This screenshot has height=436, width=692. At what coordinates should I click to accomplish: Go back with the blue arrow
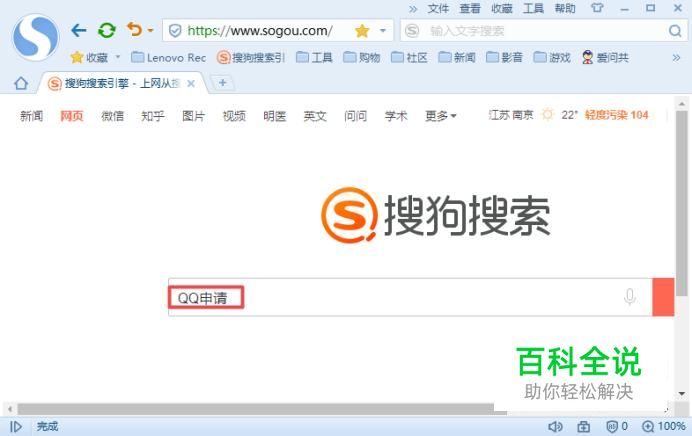(x=79, y=30)
